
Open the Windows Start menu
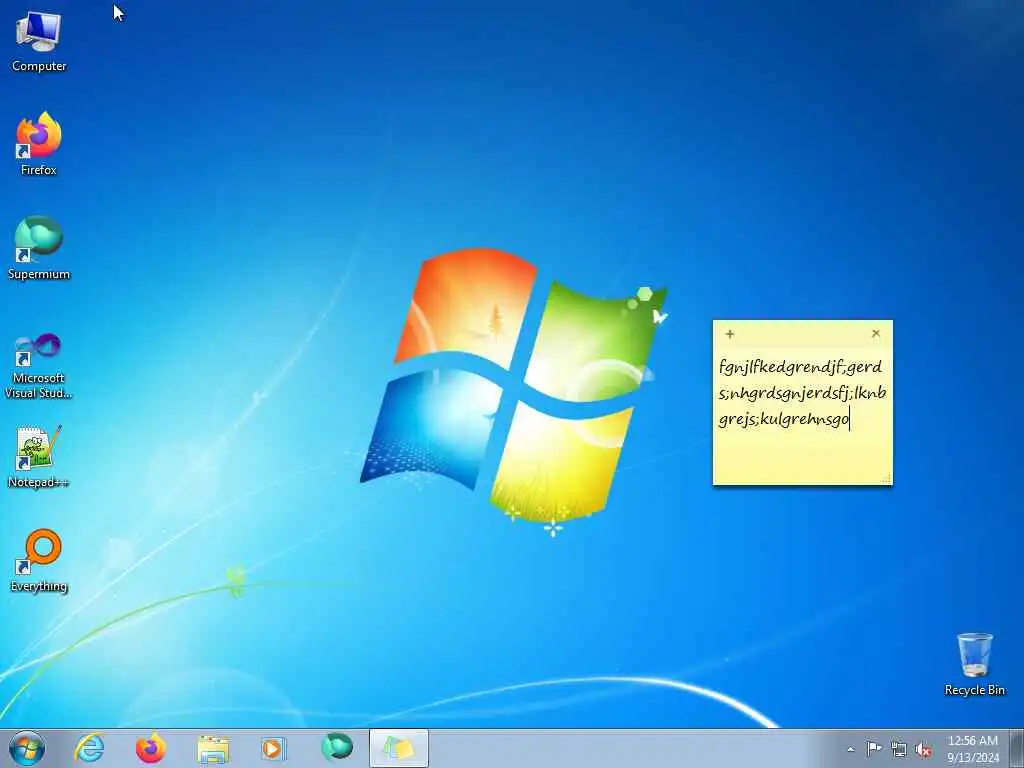click(27, 748)
